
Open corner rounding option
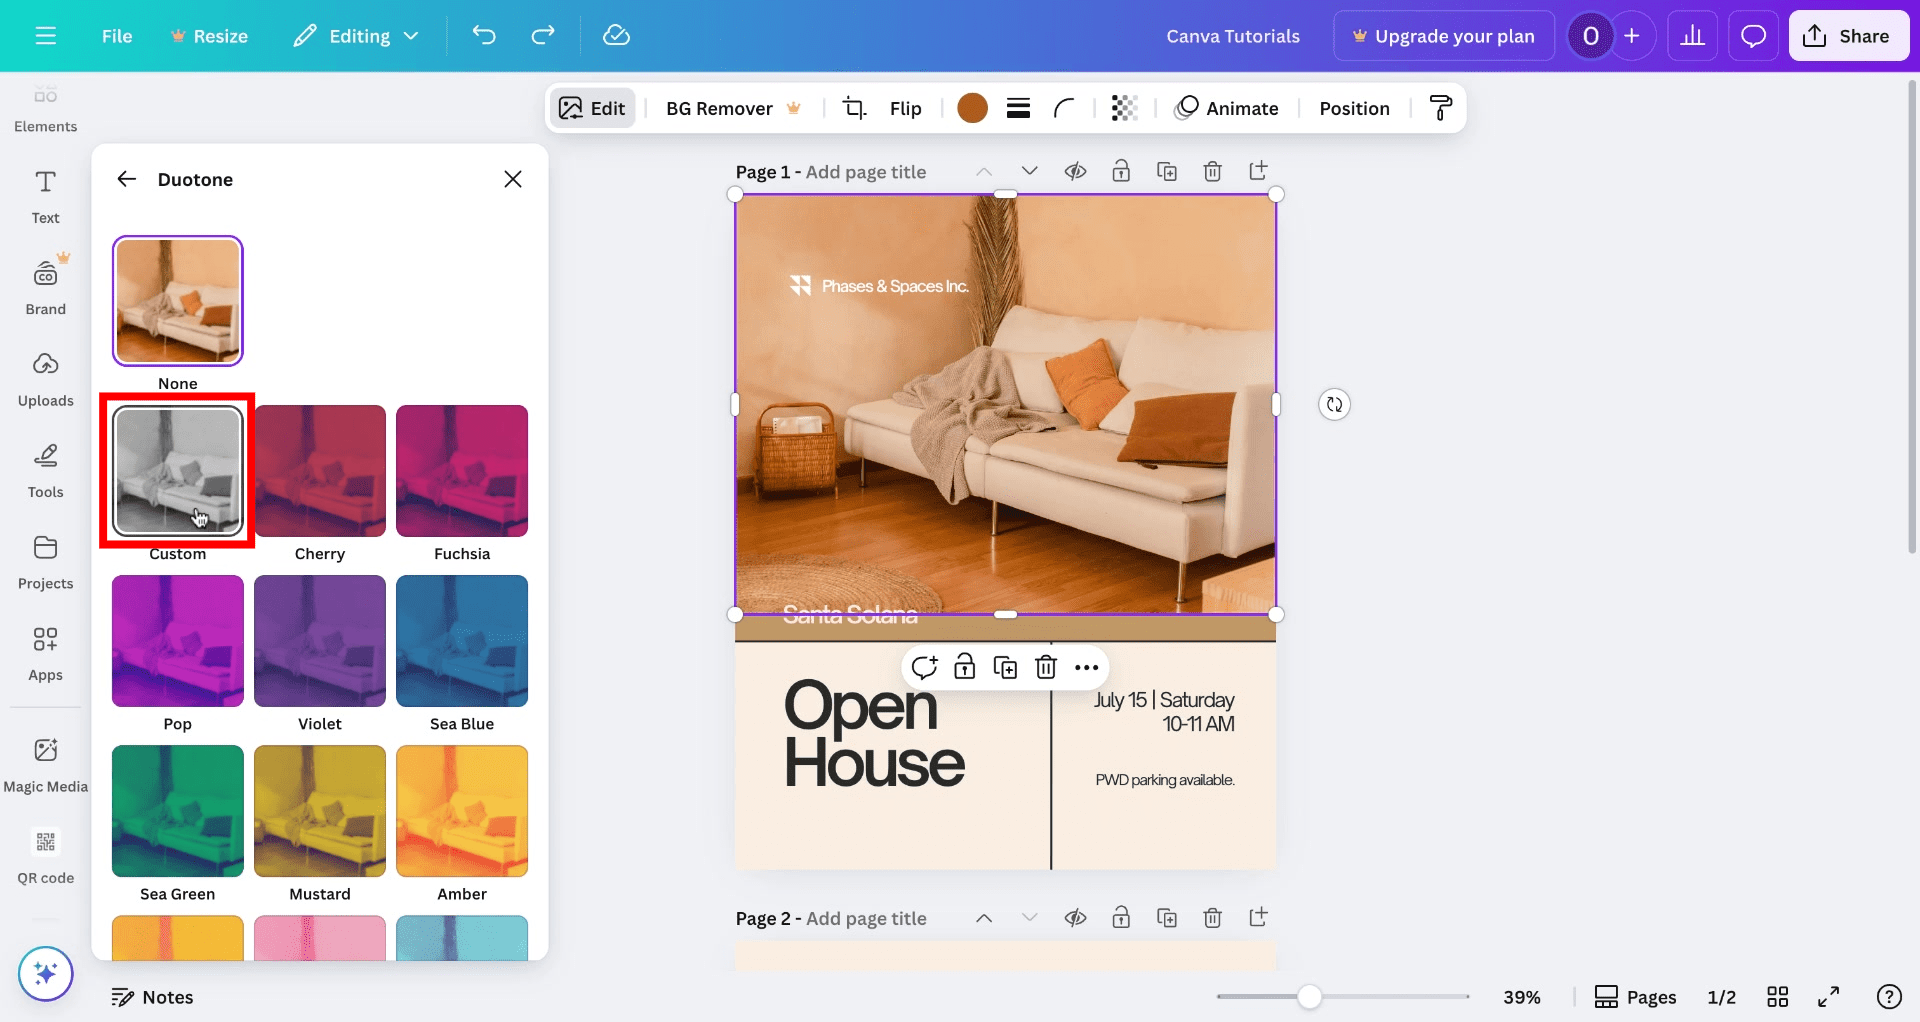(x=1064, y=108)
